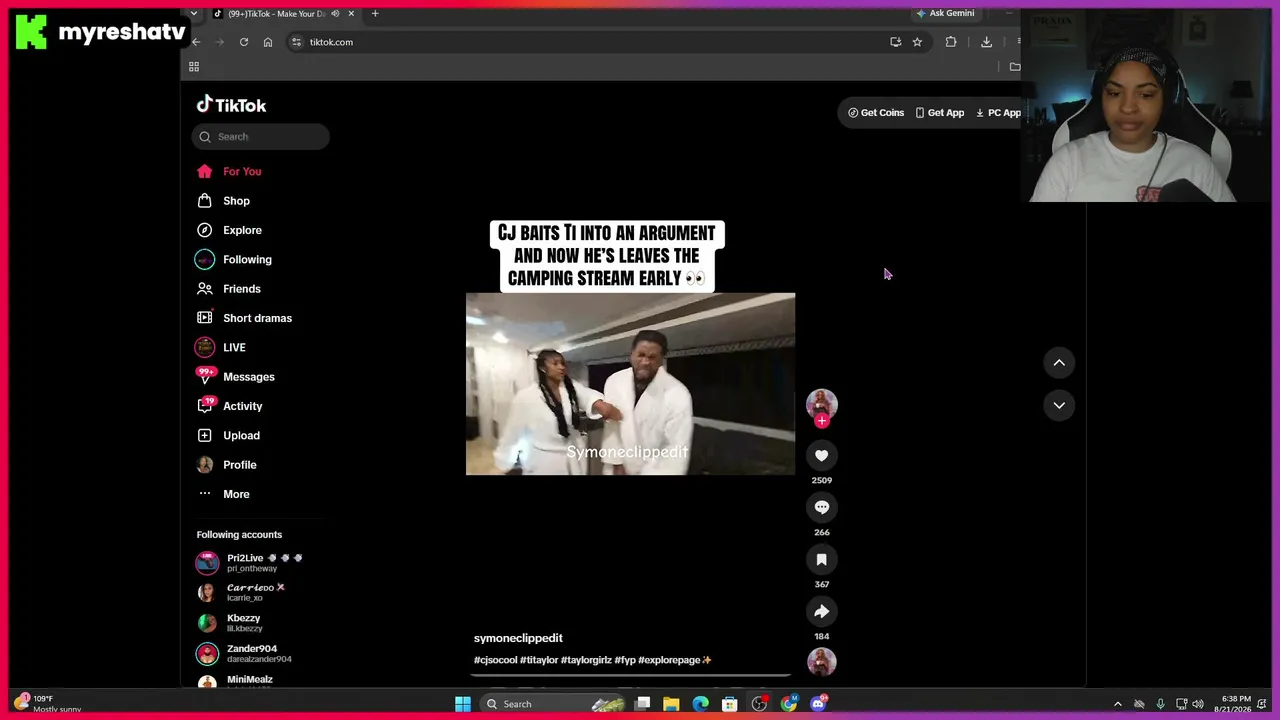Image resolution: width=1280 pixels, height=720 pixels.
Task: Click the Ask Gemini button
Action: pos(945,13)
